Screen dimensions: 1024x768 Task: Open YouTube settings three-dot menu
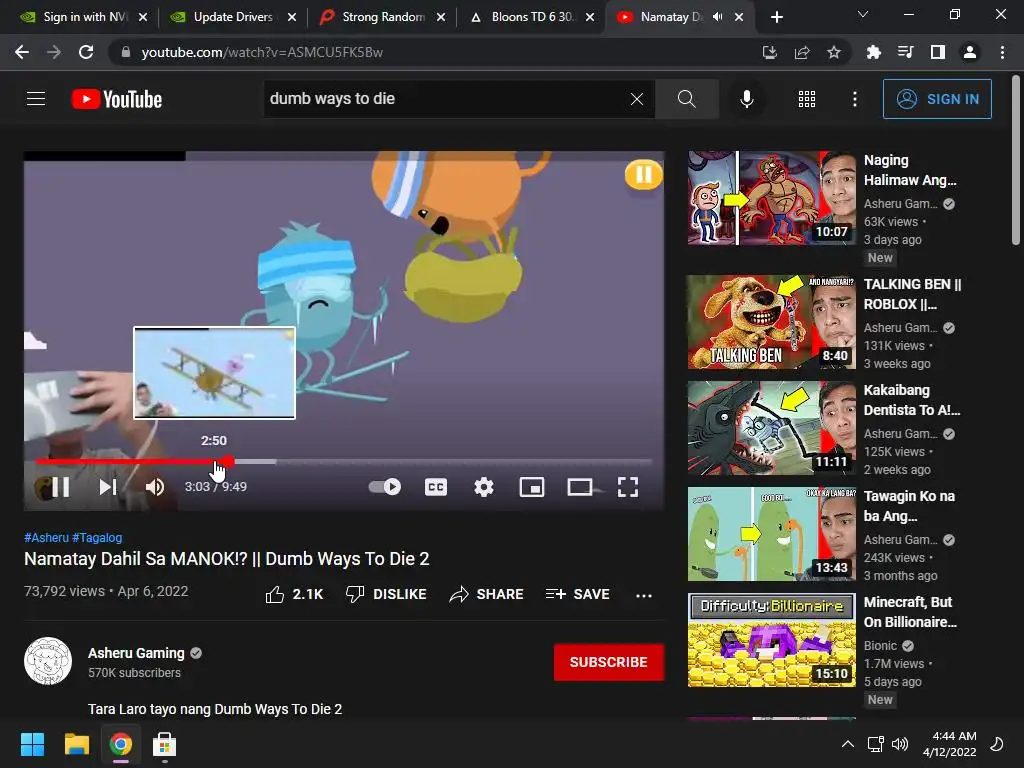[854, 99]
